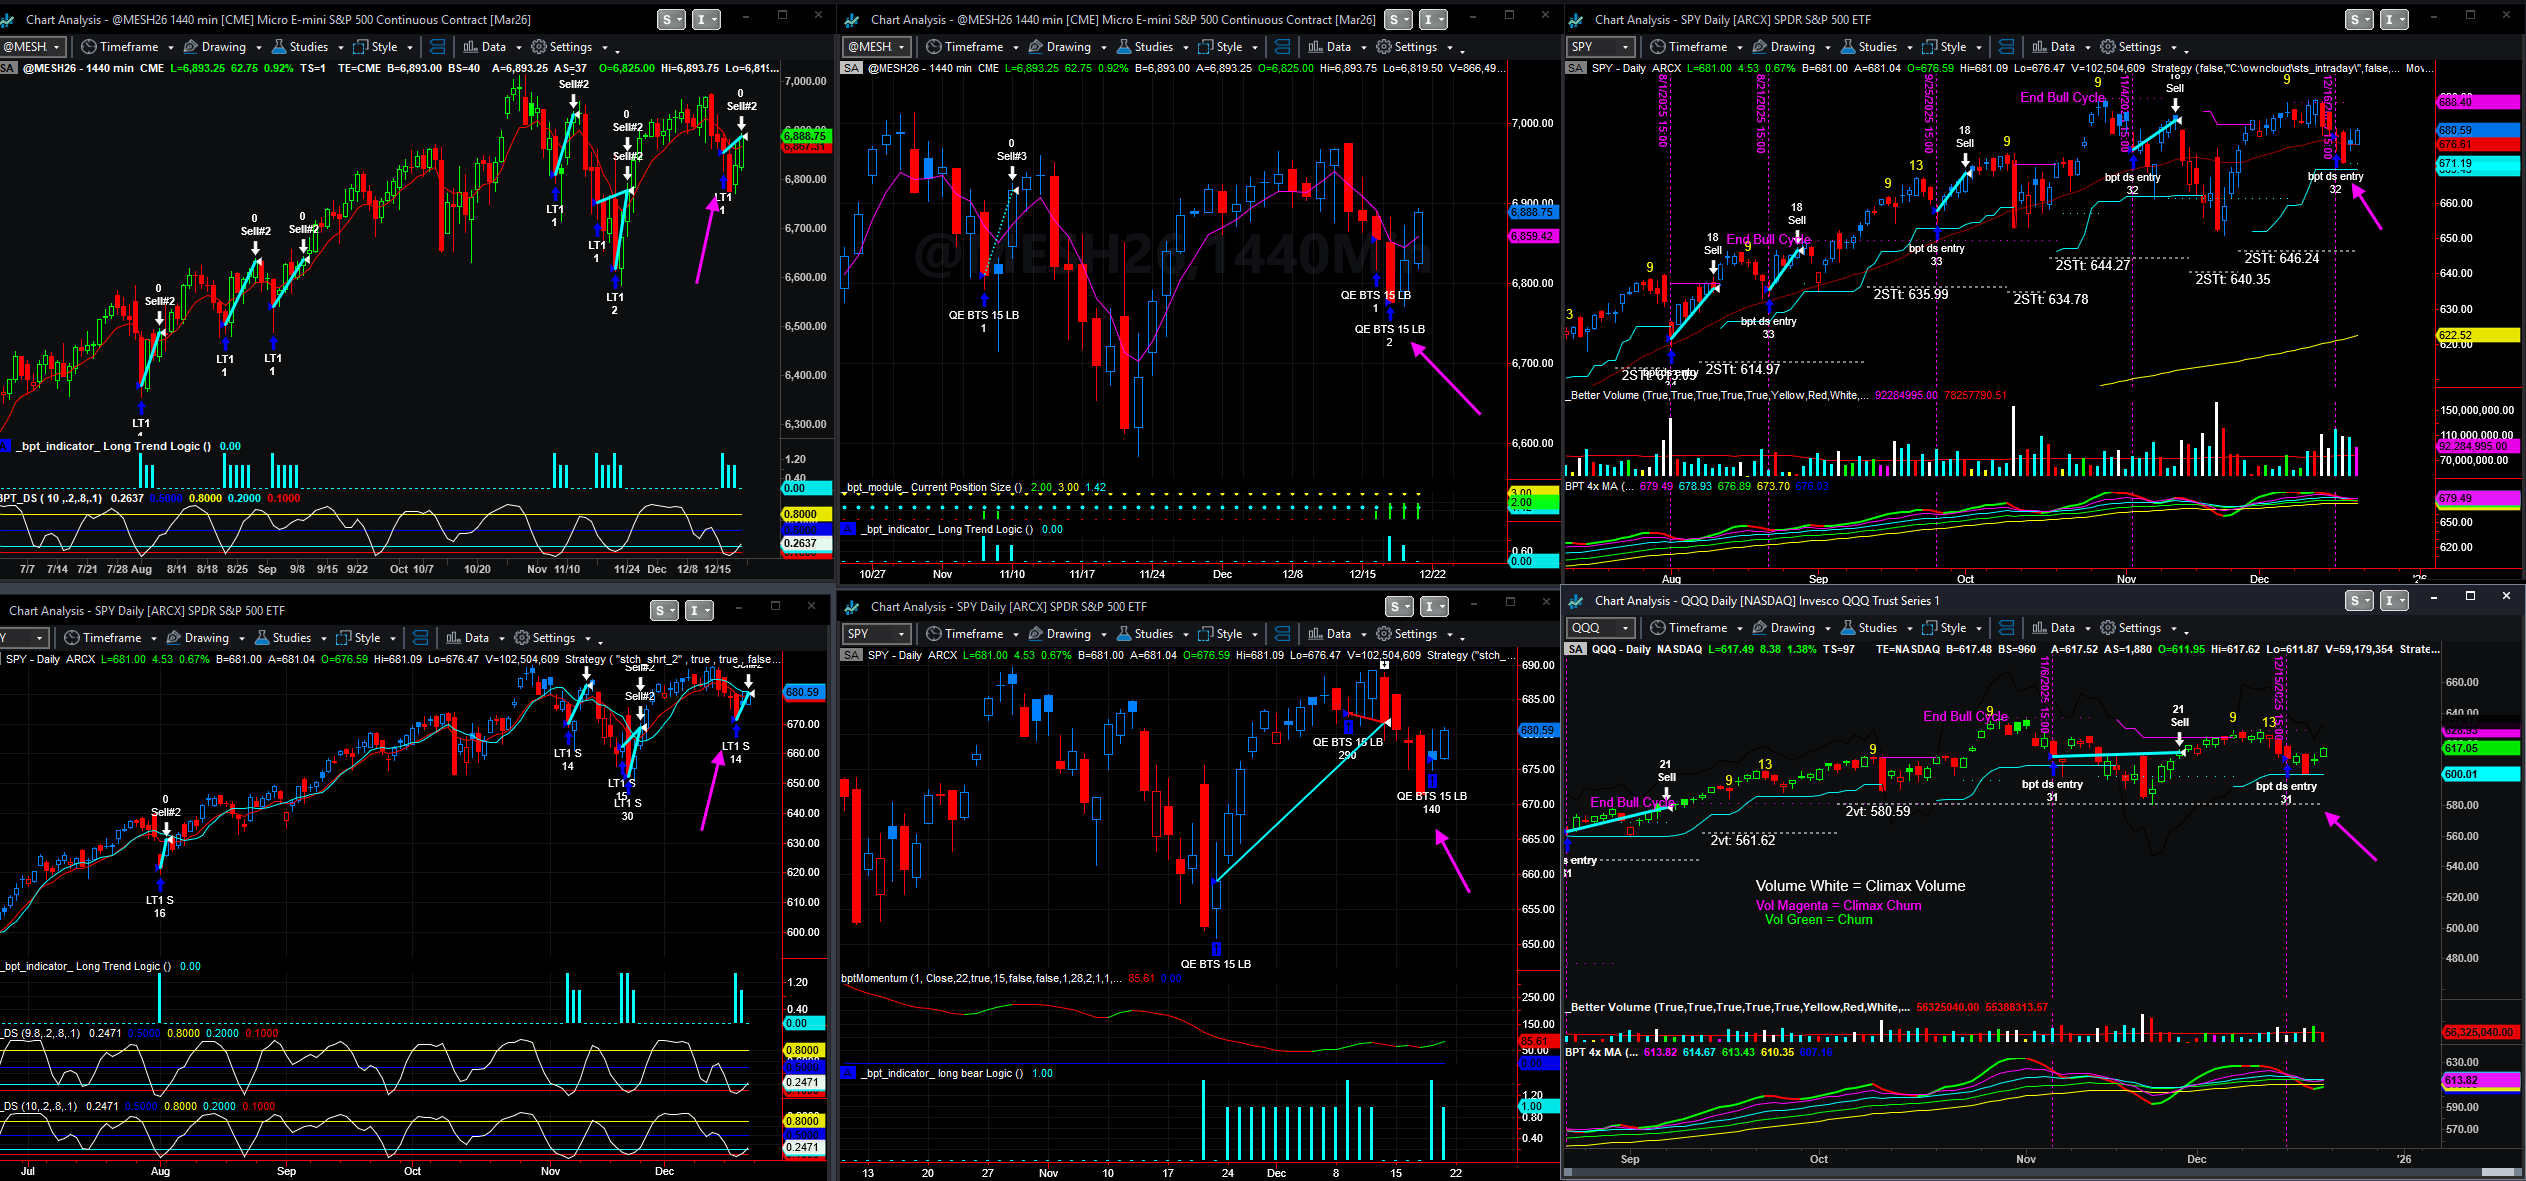Open the QQQ symbol combo box

coord(1601,628)
